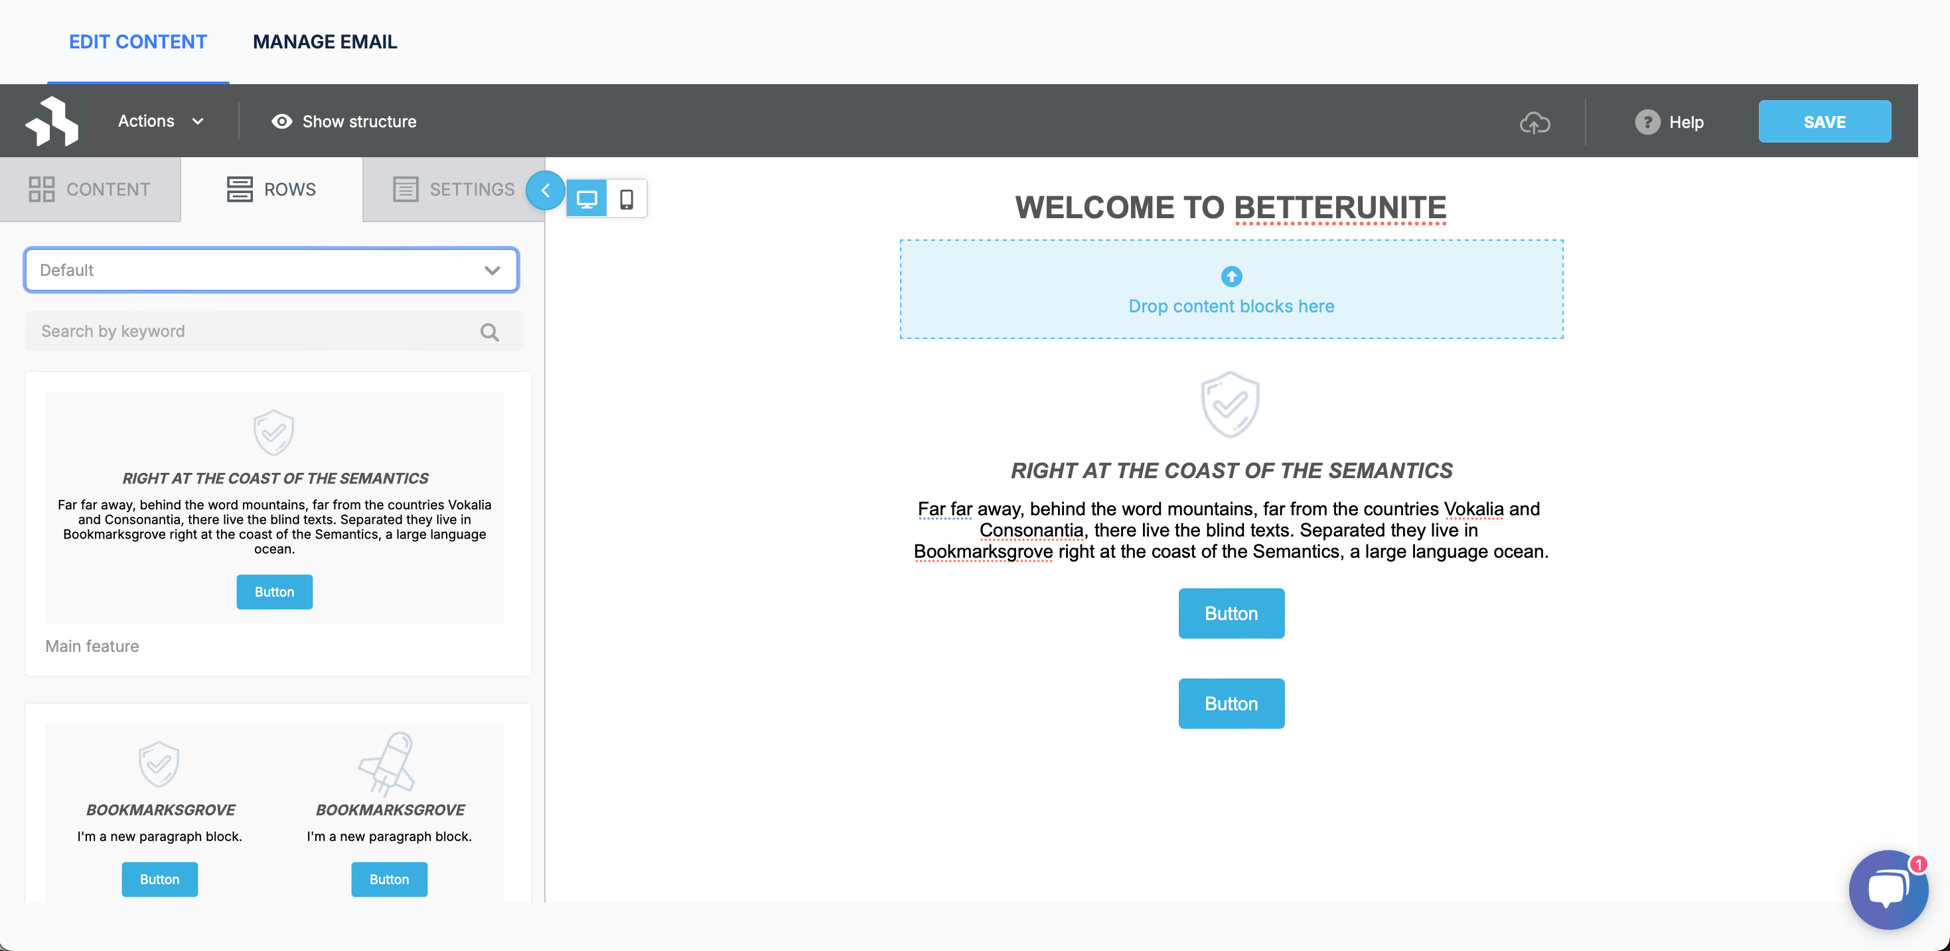Open the chat widget bubble
Image resolution: width=1950 pixels, height=951 pixels.
pos(1887,889)
